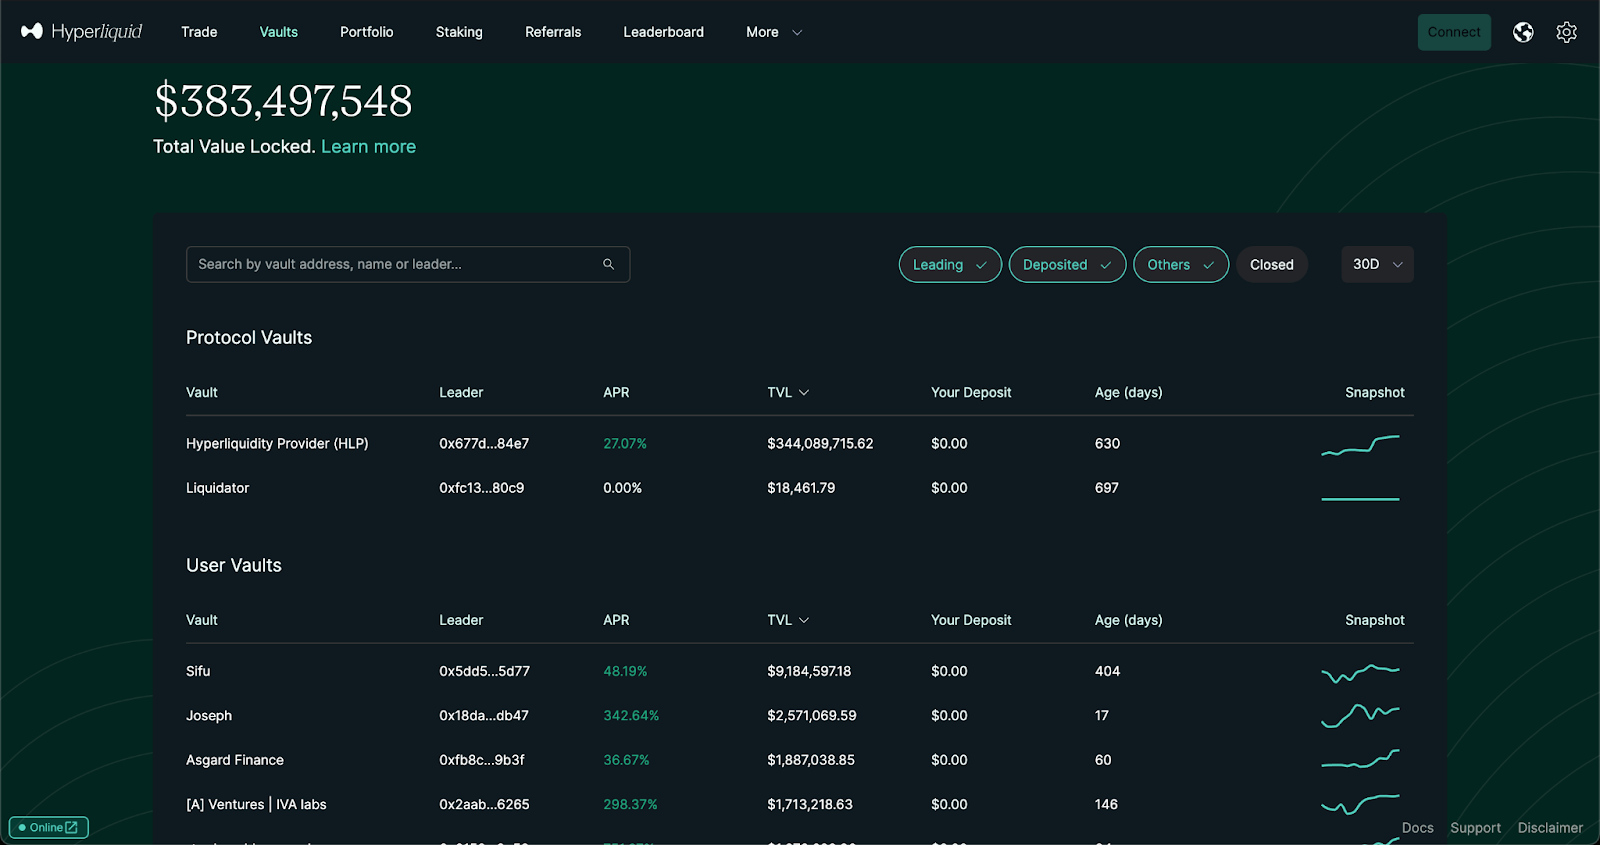Toggle the Leading filter chip
Image resolution: width=1600 pixels, height=845 pixels.
[x=950, y=264]
